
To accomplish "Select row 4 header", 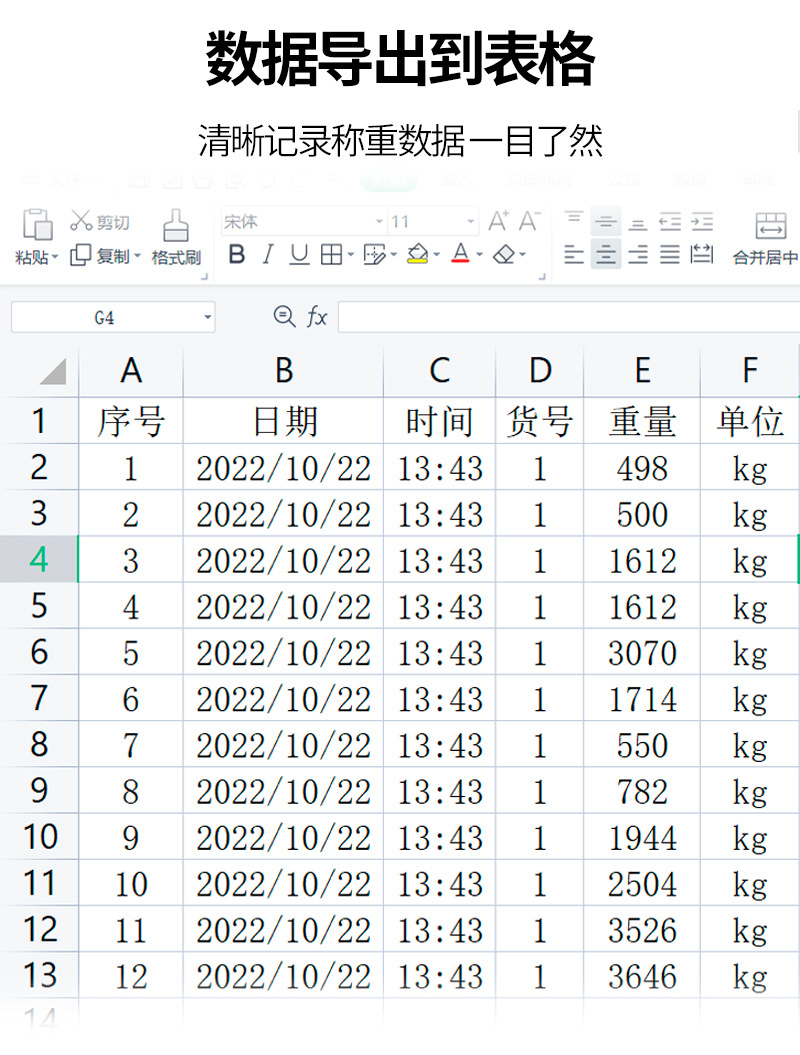I will pos(39,559).
